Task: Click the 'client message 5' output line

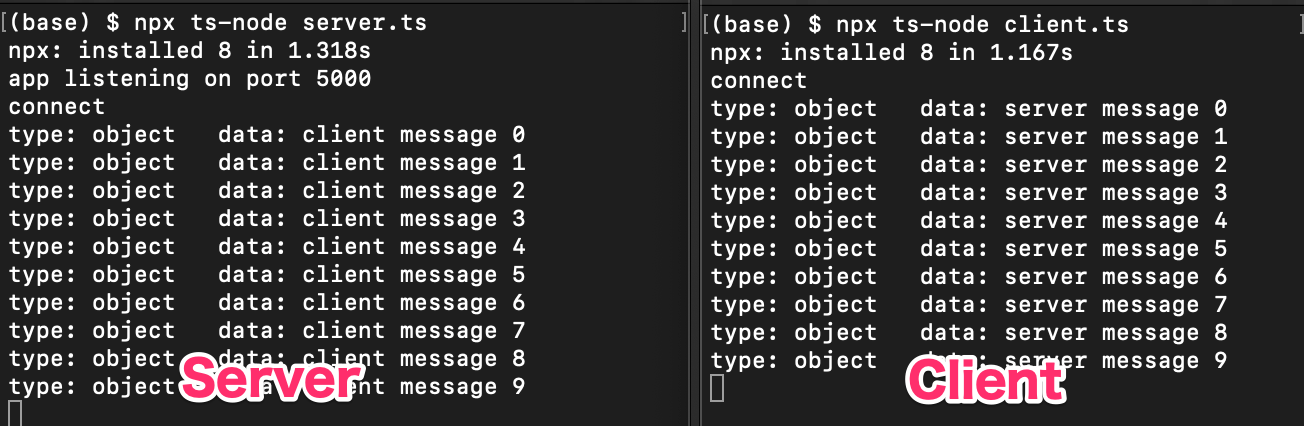Action: (267, 274)
